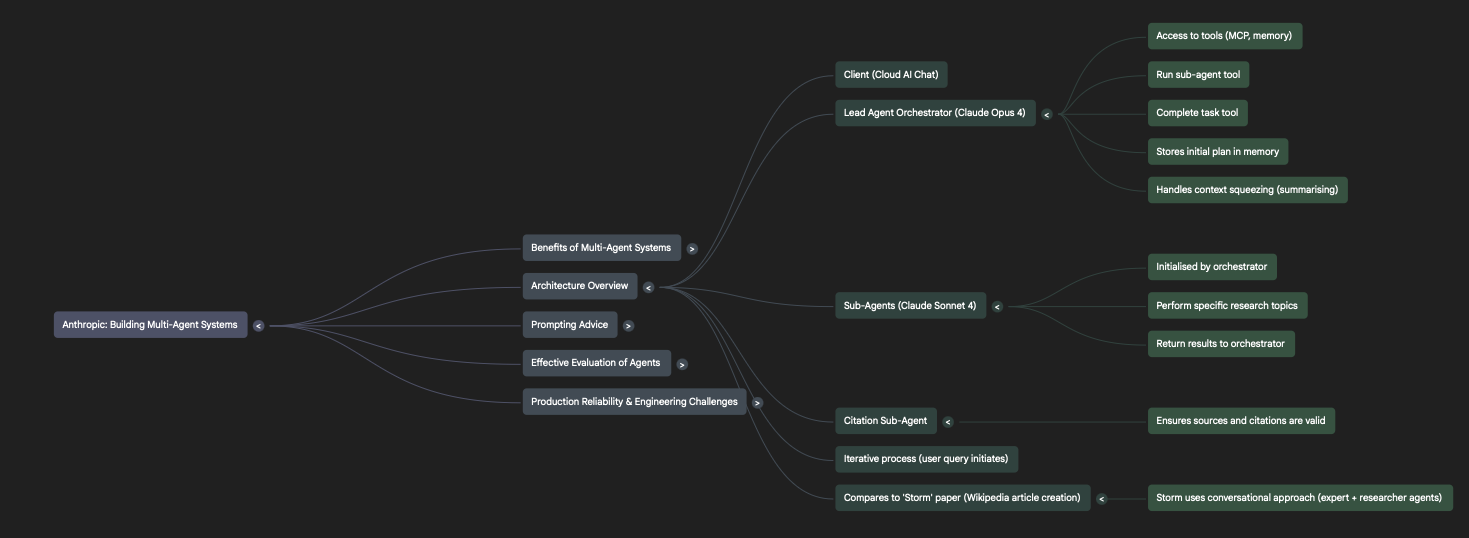This screenshot has width=1469, height=538.
Task: Collapse the Compares to 'Storm' paper chevron
Action: click(x=1102, y=498)
